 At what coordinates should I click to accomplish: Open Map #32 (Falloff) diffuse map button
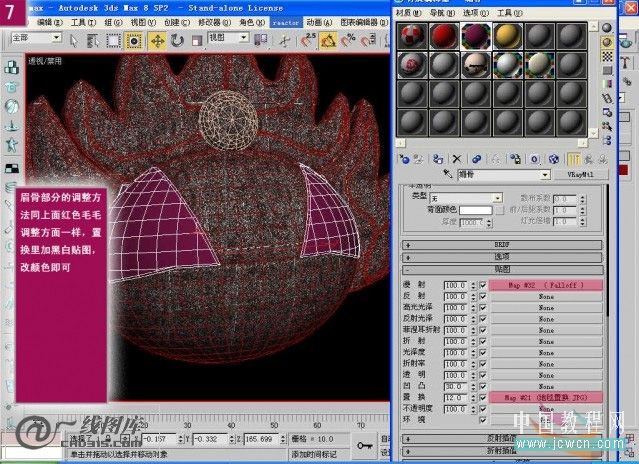tap(546, 285)
